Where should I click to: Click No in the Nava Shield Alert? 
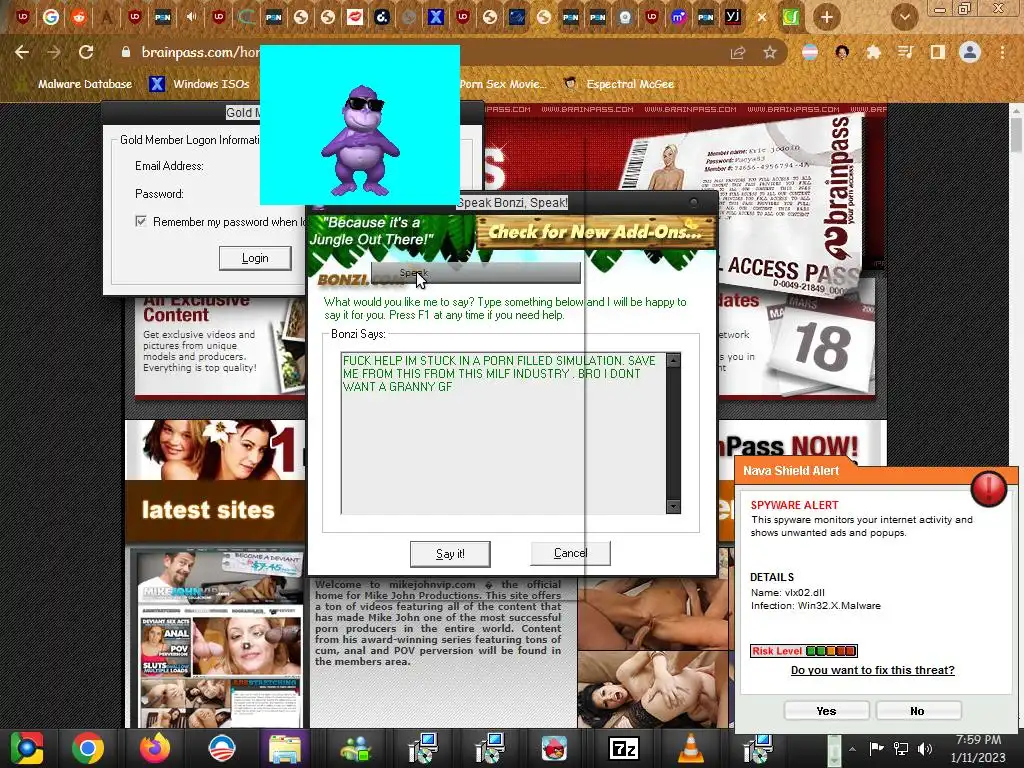[x=918, y=711]
